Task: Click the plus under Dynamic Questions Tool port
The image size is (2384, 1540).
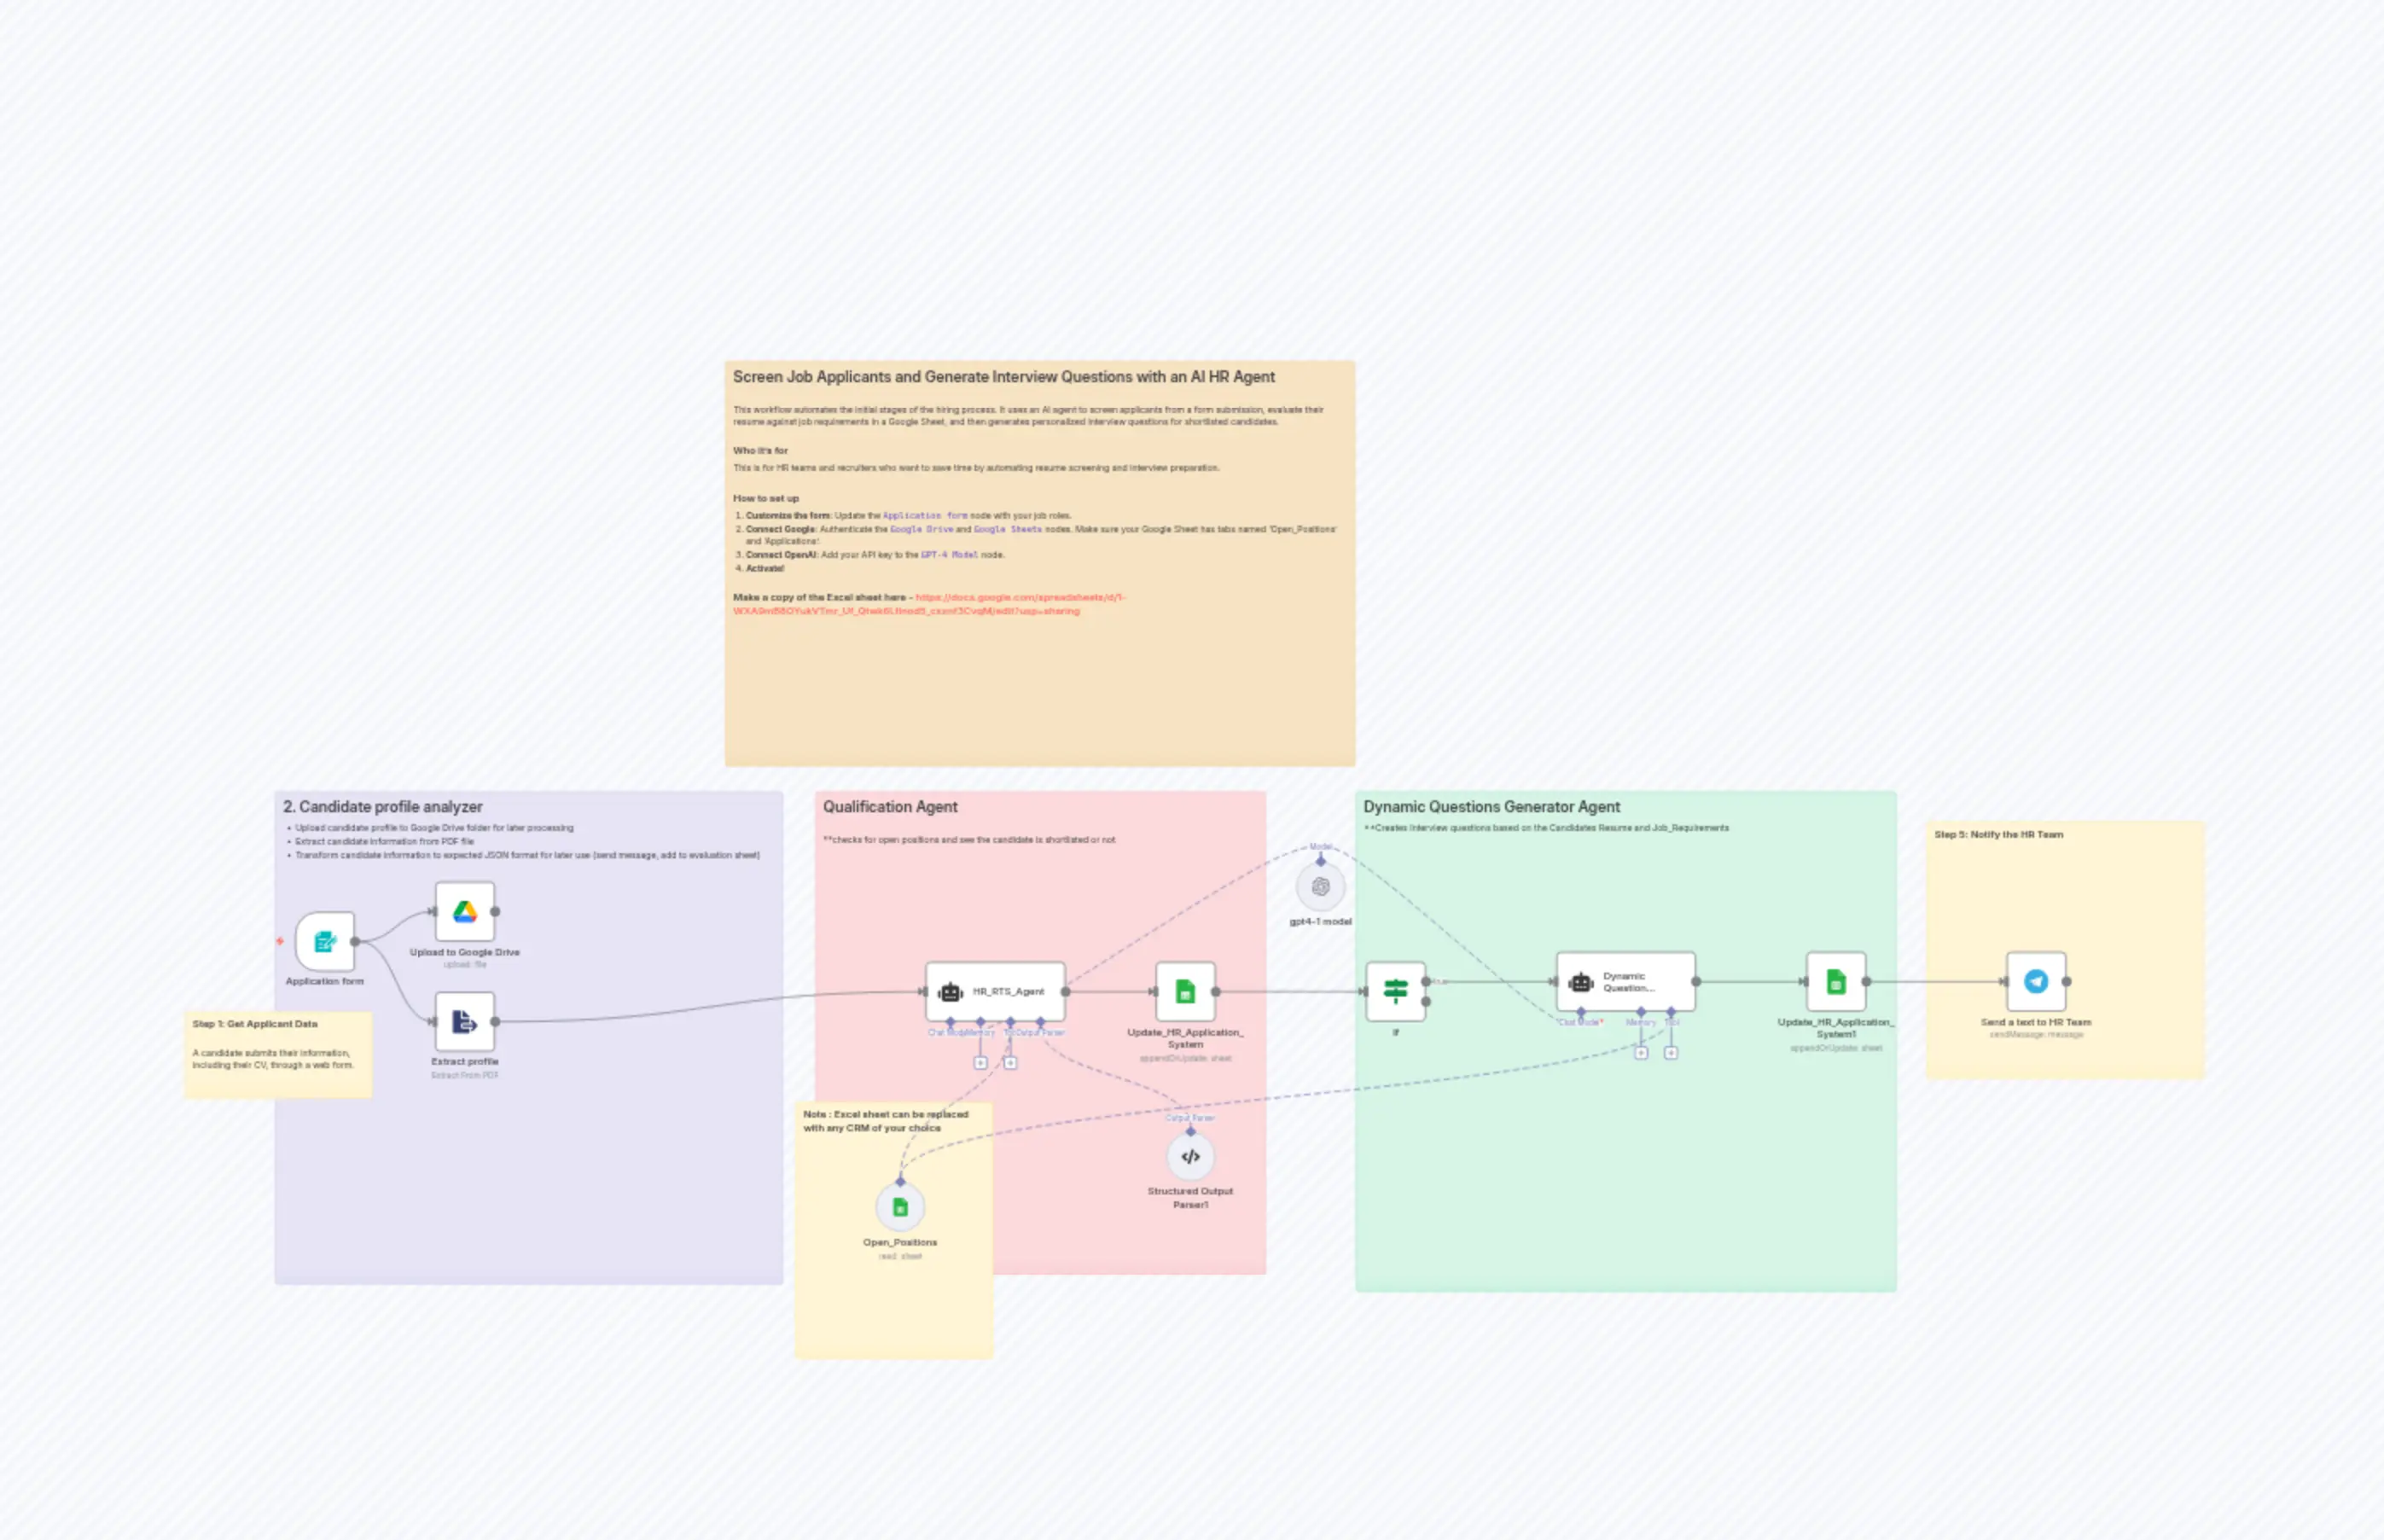Action: (1671, 1052)
